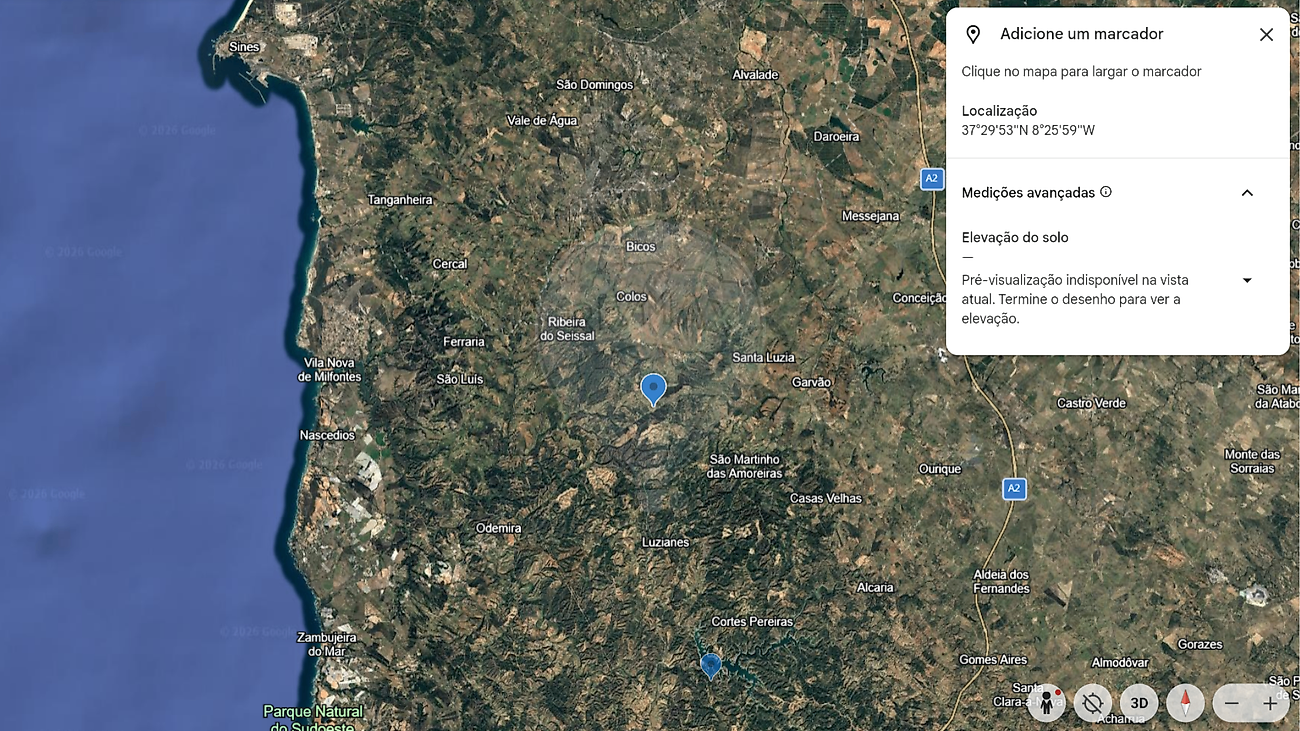
Task: Click the Ribeira do Seissal label
Action: [568, 329]
